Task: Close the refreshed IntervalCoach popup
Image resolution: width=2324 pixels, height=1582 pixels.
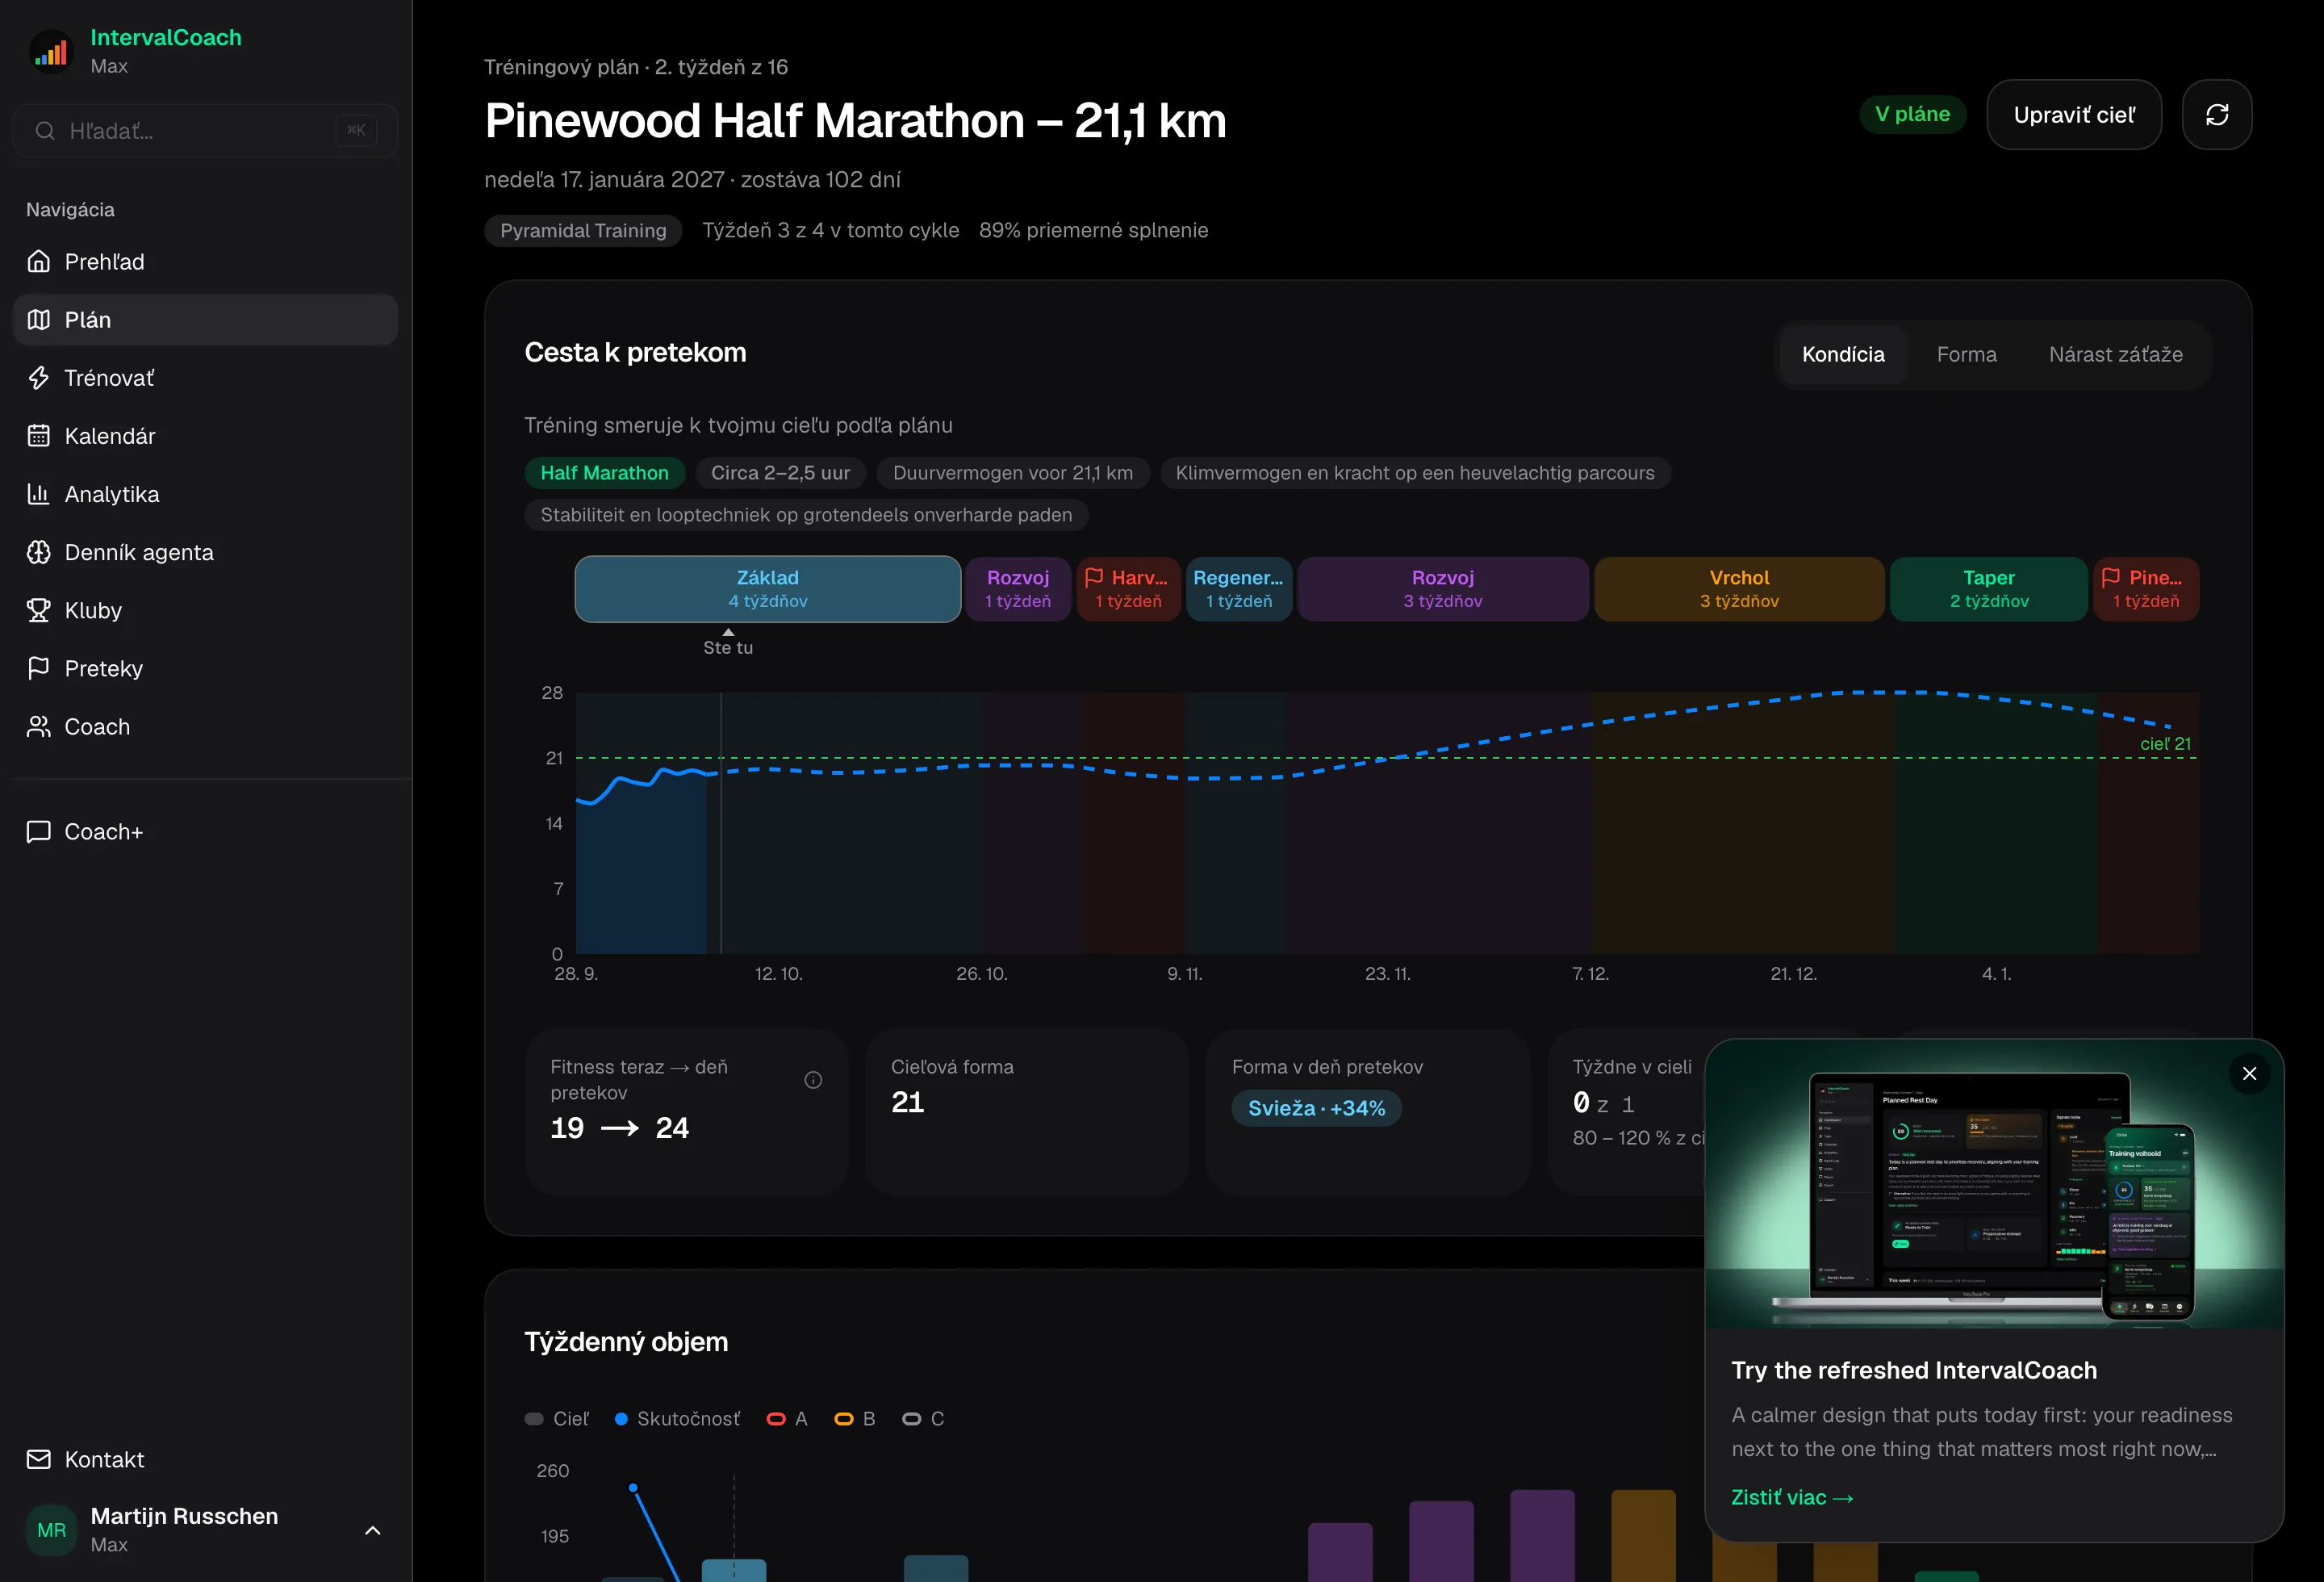Action: tap(2249, 1073)
